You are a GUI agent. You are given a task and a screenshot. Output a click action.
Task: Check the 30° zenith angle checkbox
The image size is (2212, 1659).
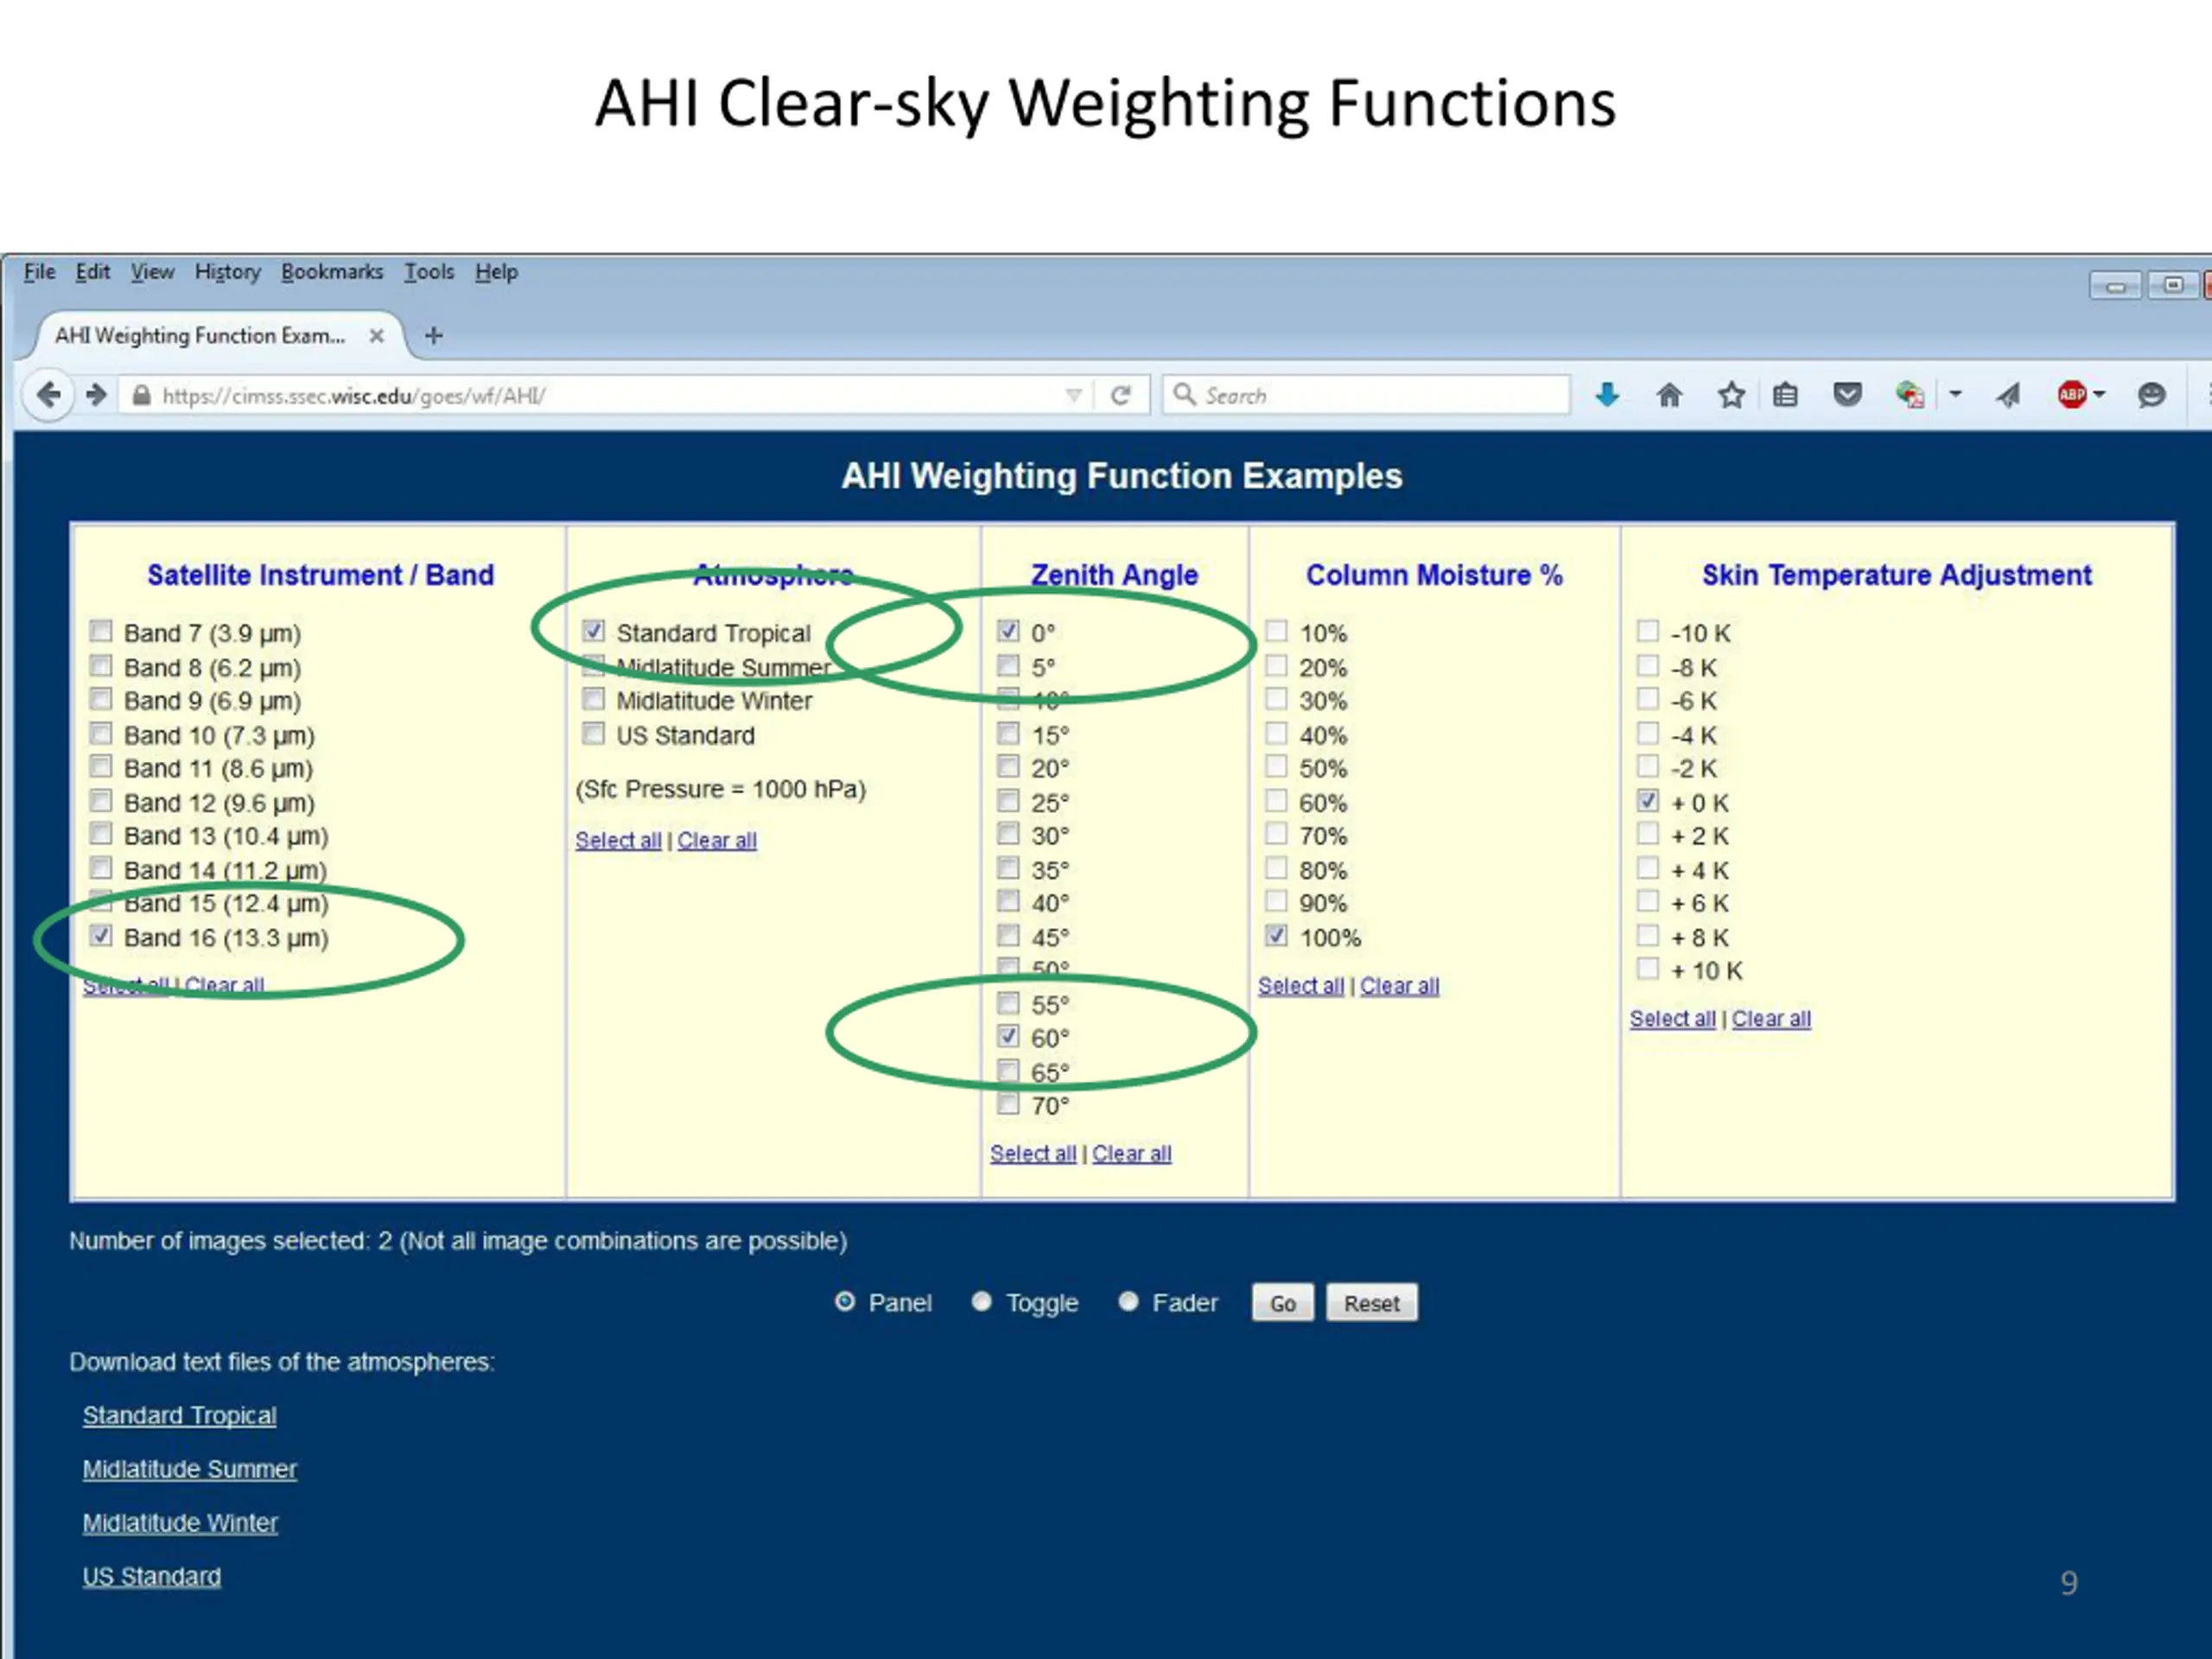click(1008, 834)
